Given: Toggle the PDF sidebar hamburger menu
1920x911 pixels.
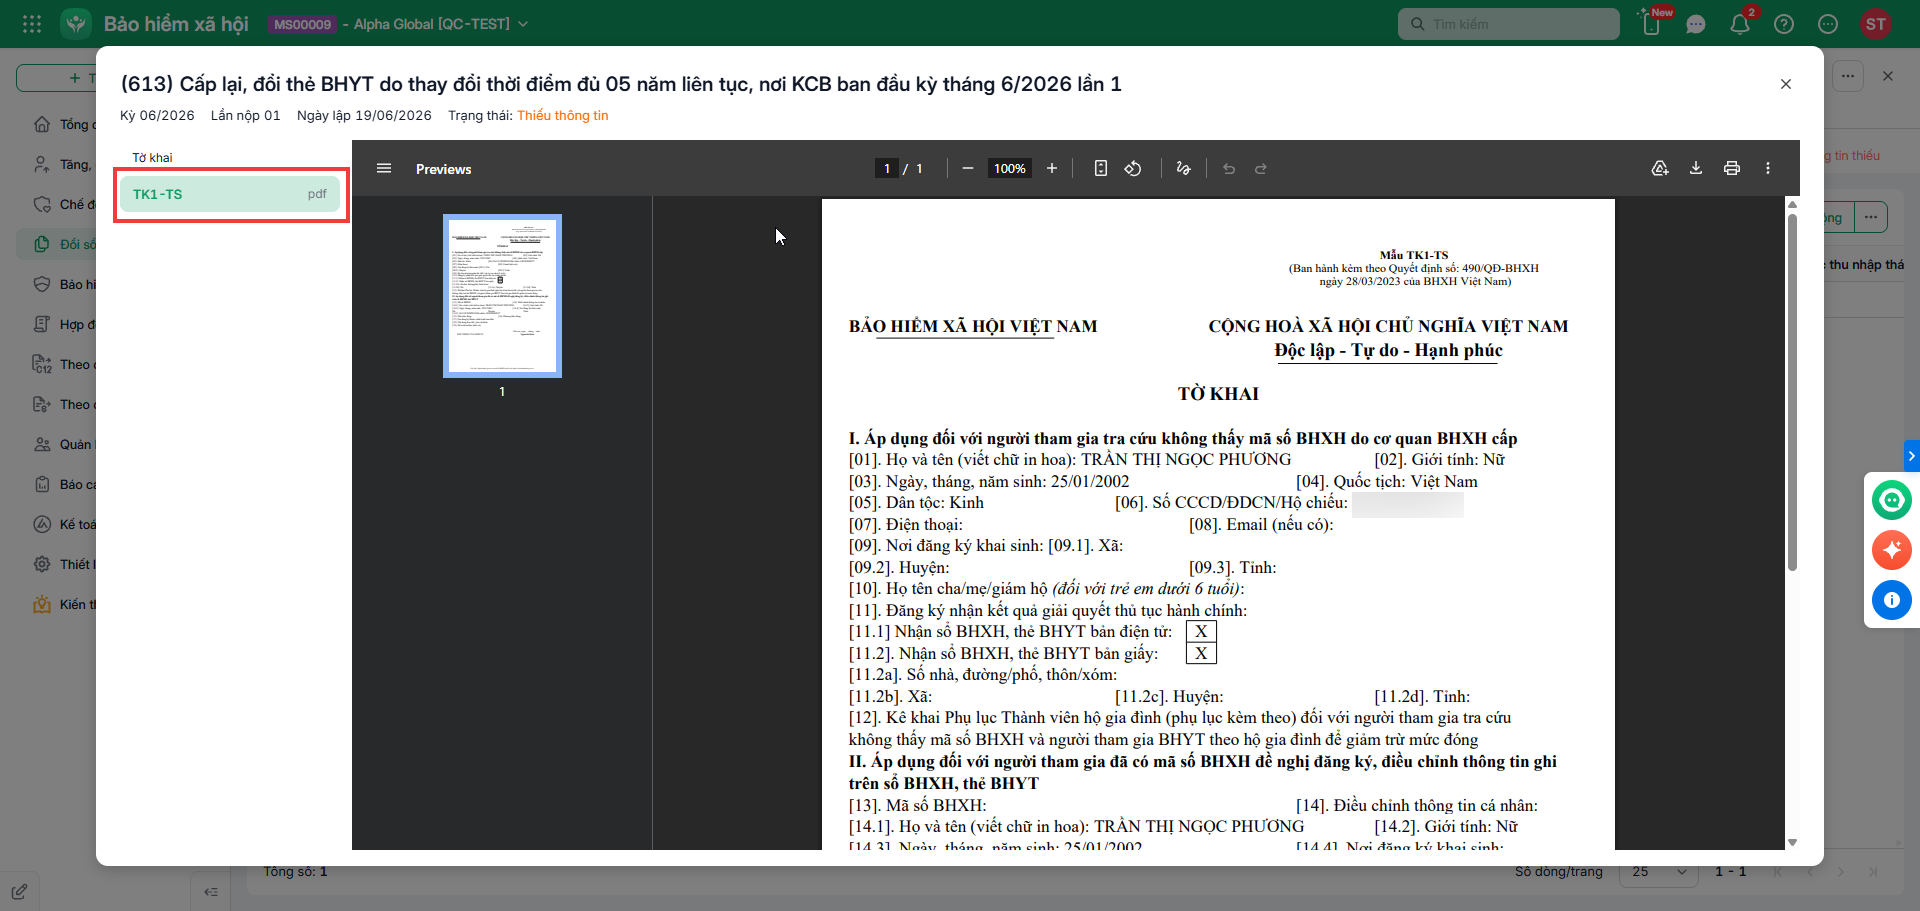Looking at the screenshot, I should [384, 169].
